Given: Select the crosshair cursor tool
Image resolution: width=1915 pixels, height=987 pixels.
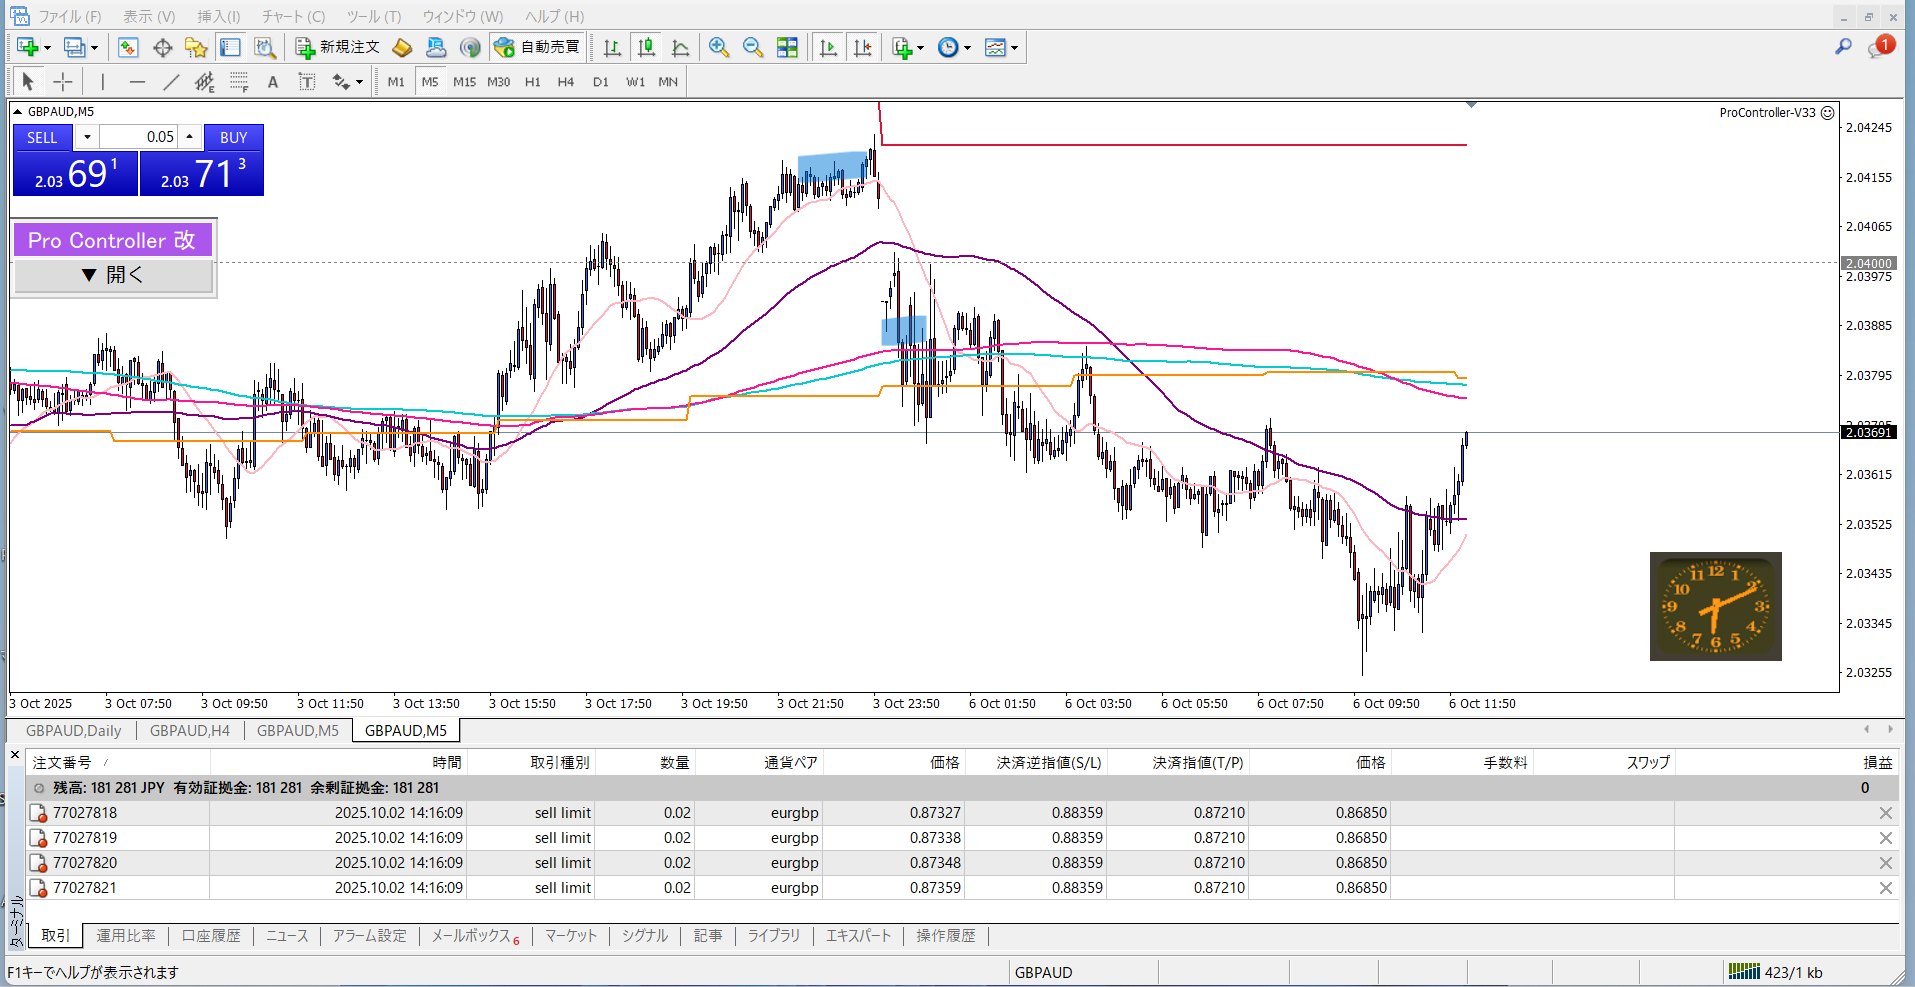Looking at the screenshot, I should [63, 82].
